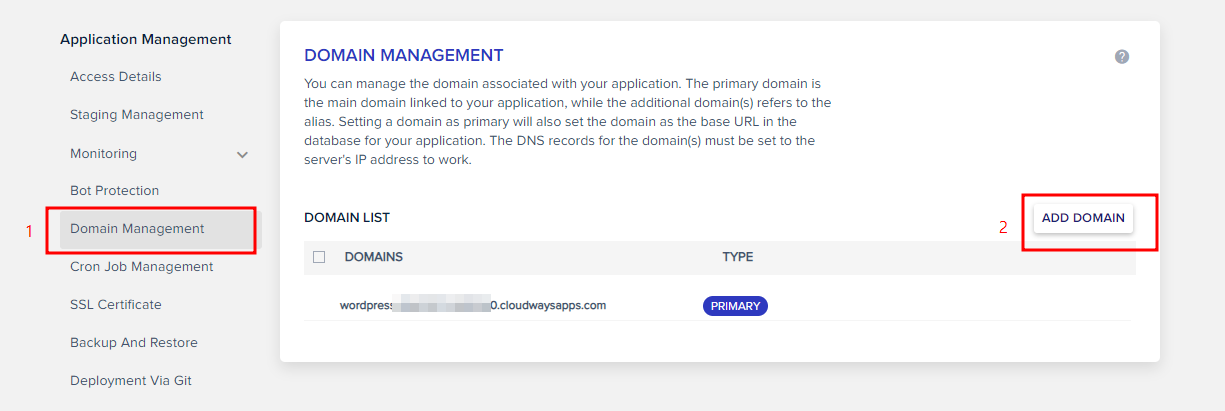Click the DOMAIN LIST heading
Image resolution: width=1225 pixels, height=411 pixels.
(x=347, y=217)
